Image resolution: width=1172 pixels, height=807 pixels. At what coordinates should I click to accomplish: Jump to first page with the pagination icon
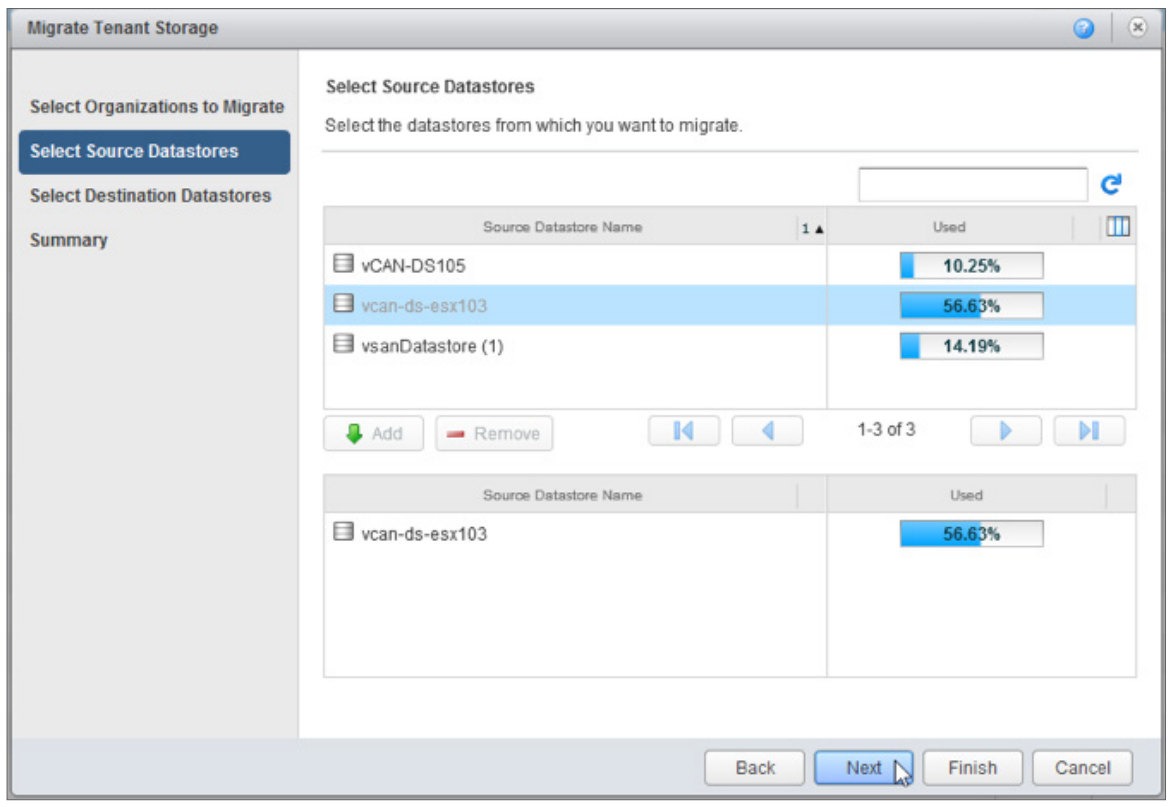[685, 430]
